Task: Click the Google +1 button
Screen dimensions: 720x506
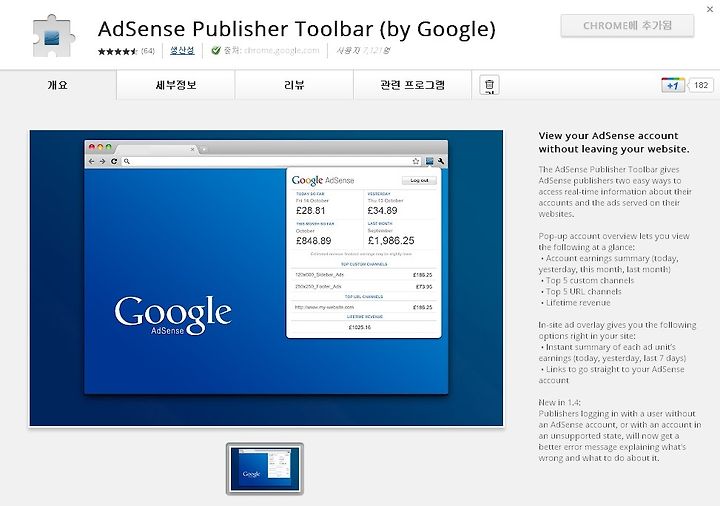Action: pyautogui.click(x=673, y=85)
